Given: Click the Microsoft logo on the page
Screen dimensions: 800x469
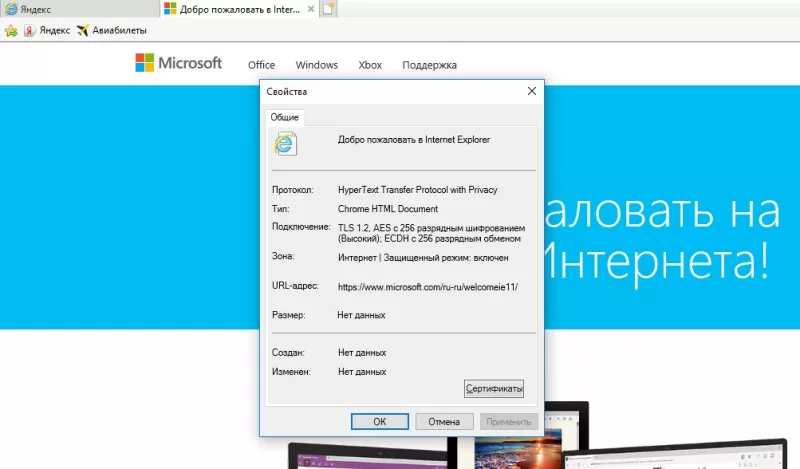Looking at the screenshot, I should point(179,63).
